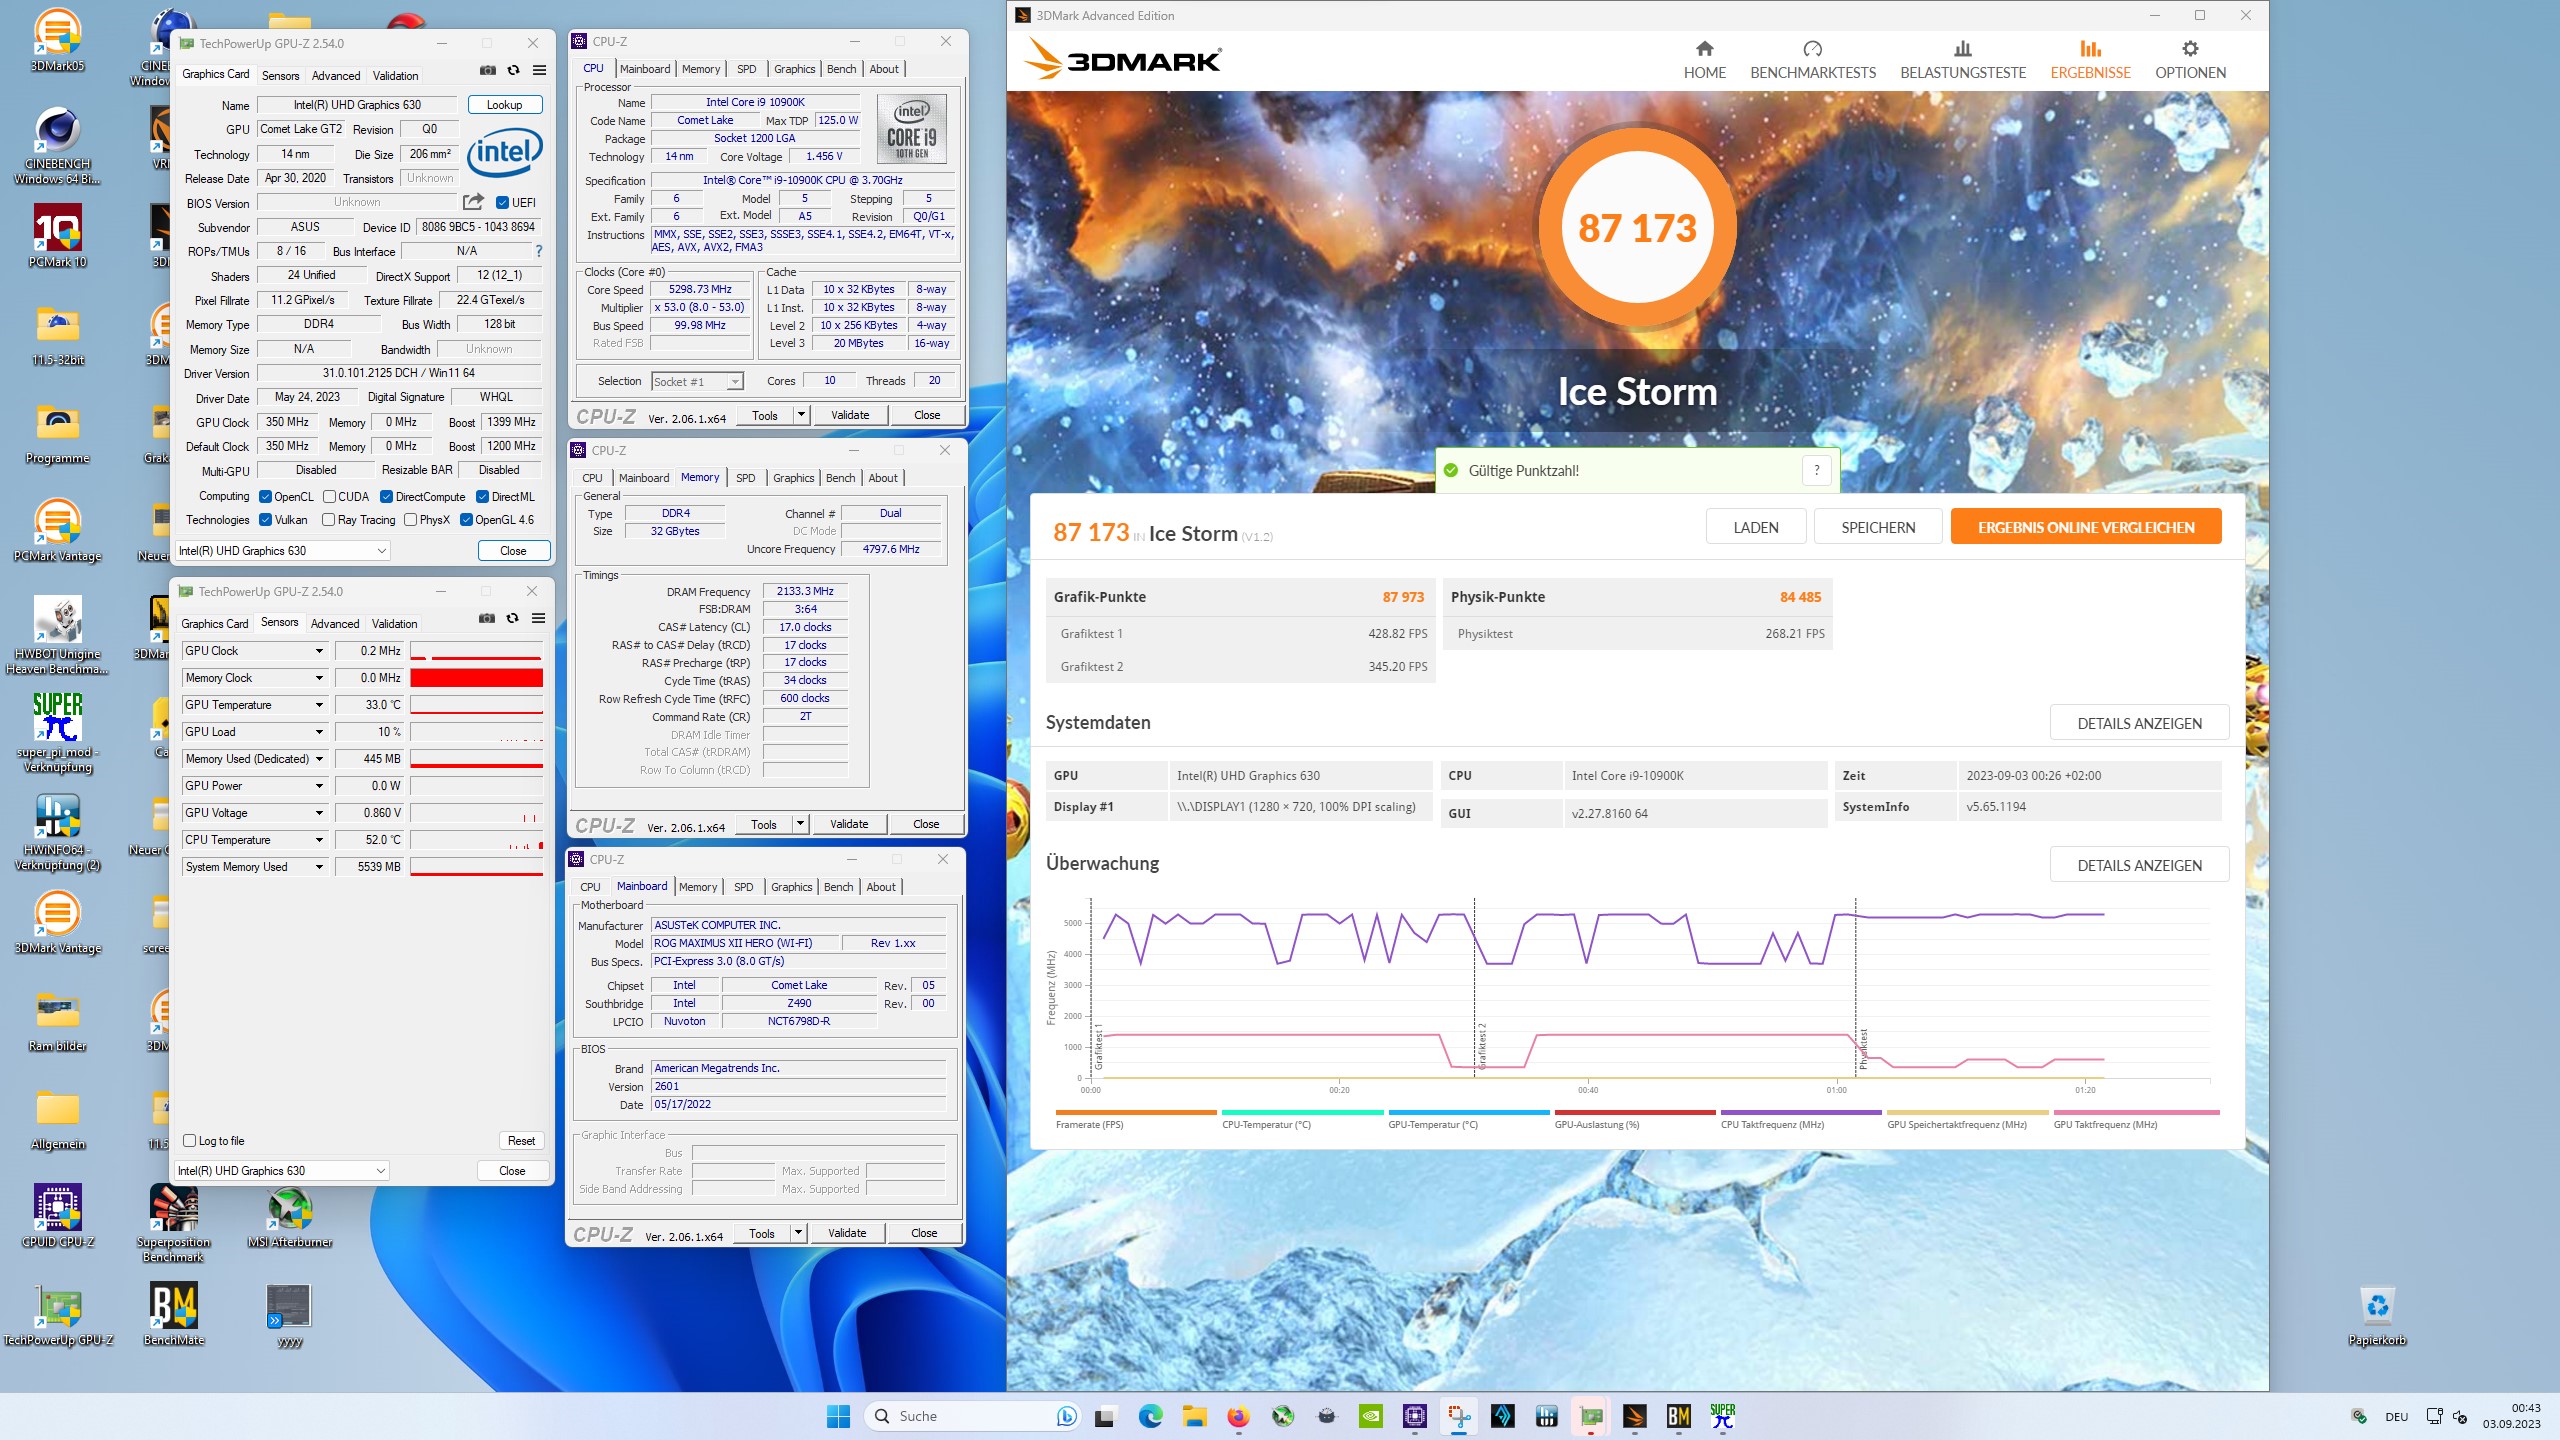Expand CPU Temperature sensor dropdown
Image resolution: width=2560 pixels, height=1440 pixels.
[319, 840]
